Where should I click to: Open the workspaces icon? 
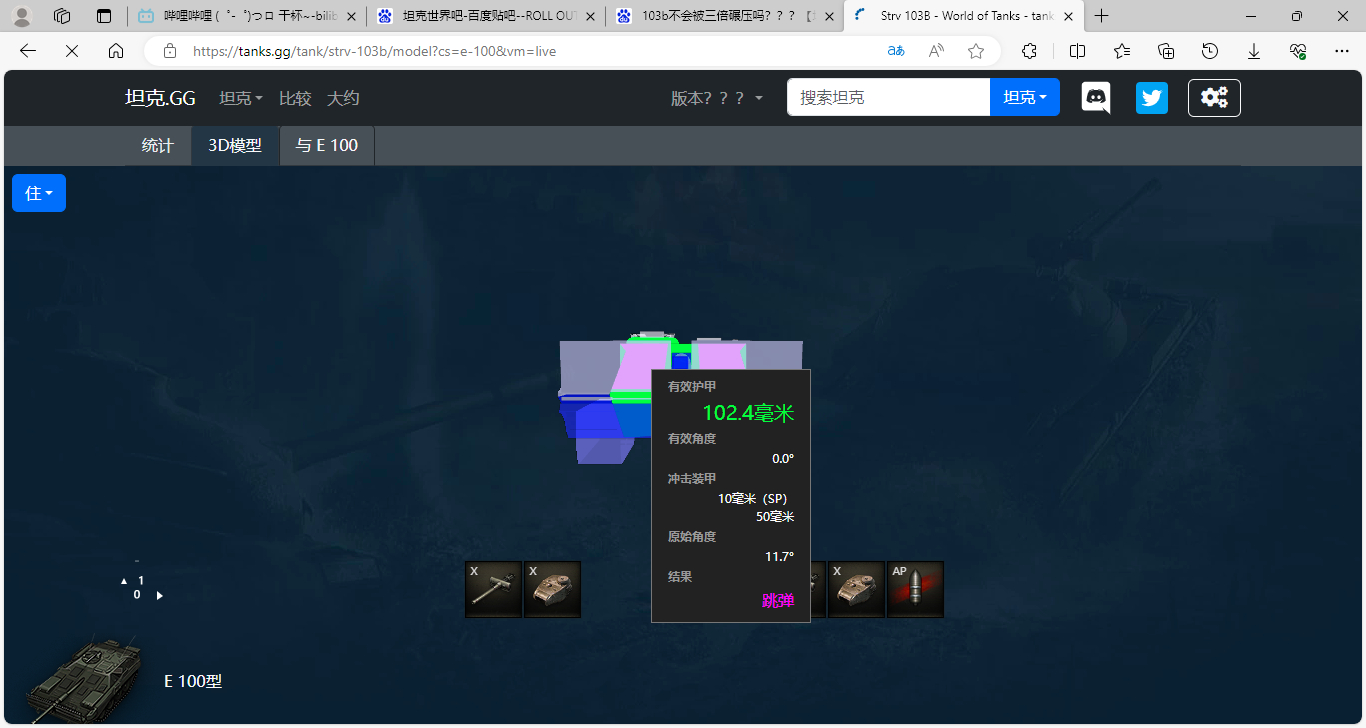[x=62, y=16]
